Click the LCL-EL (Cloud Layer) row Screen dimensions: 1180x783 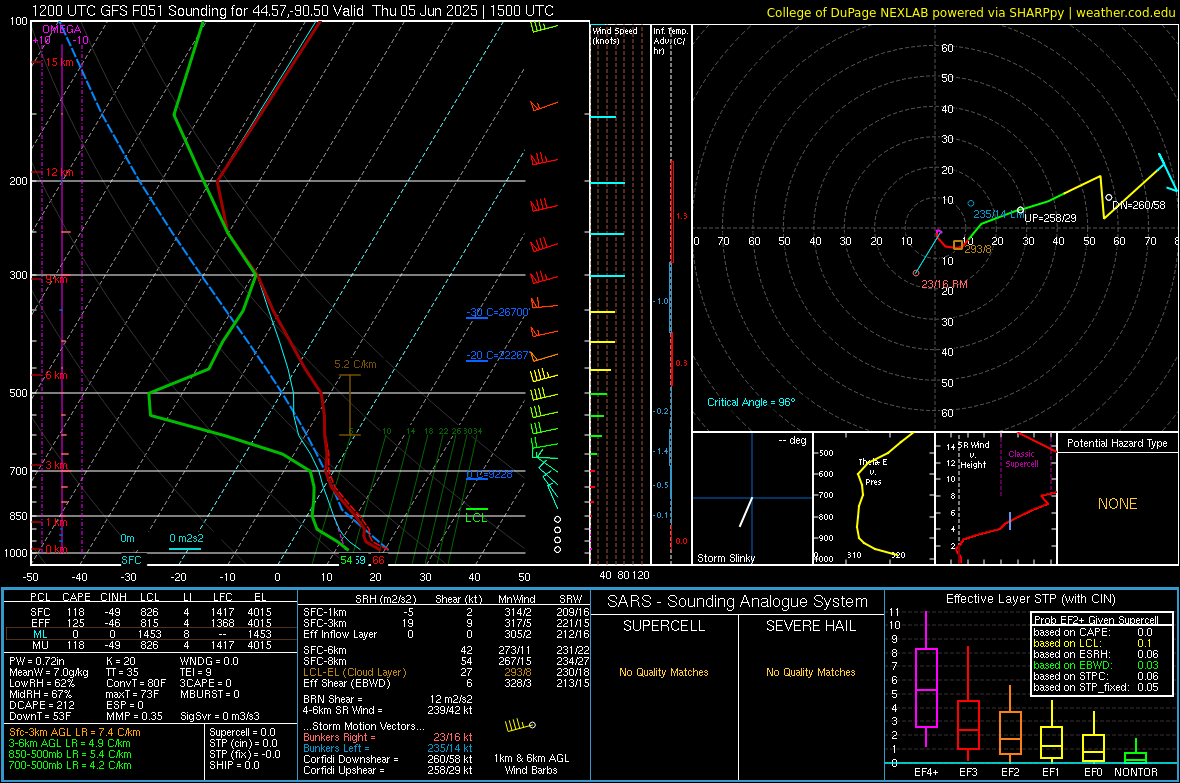[447, 672]
